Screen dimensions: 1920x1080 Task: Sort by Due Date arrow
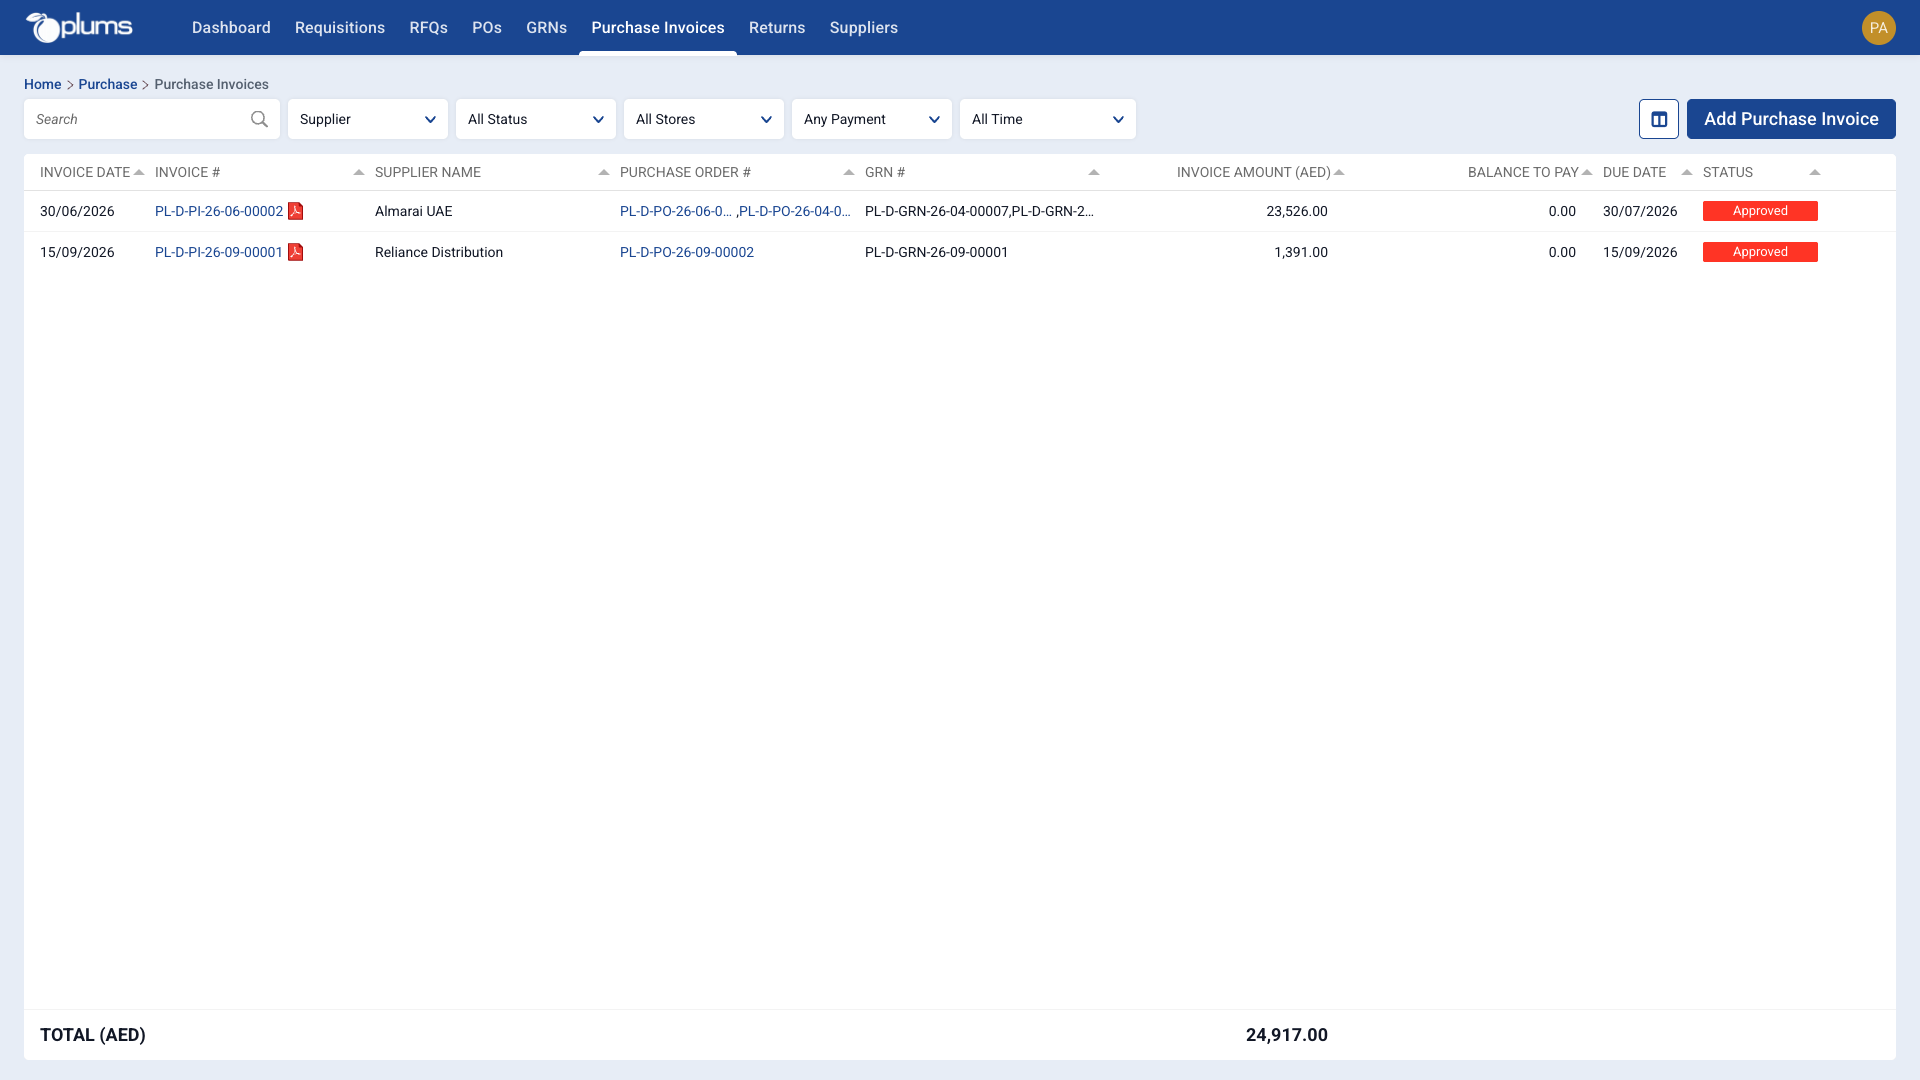pos(1687,172)
